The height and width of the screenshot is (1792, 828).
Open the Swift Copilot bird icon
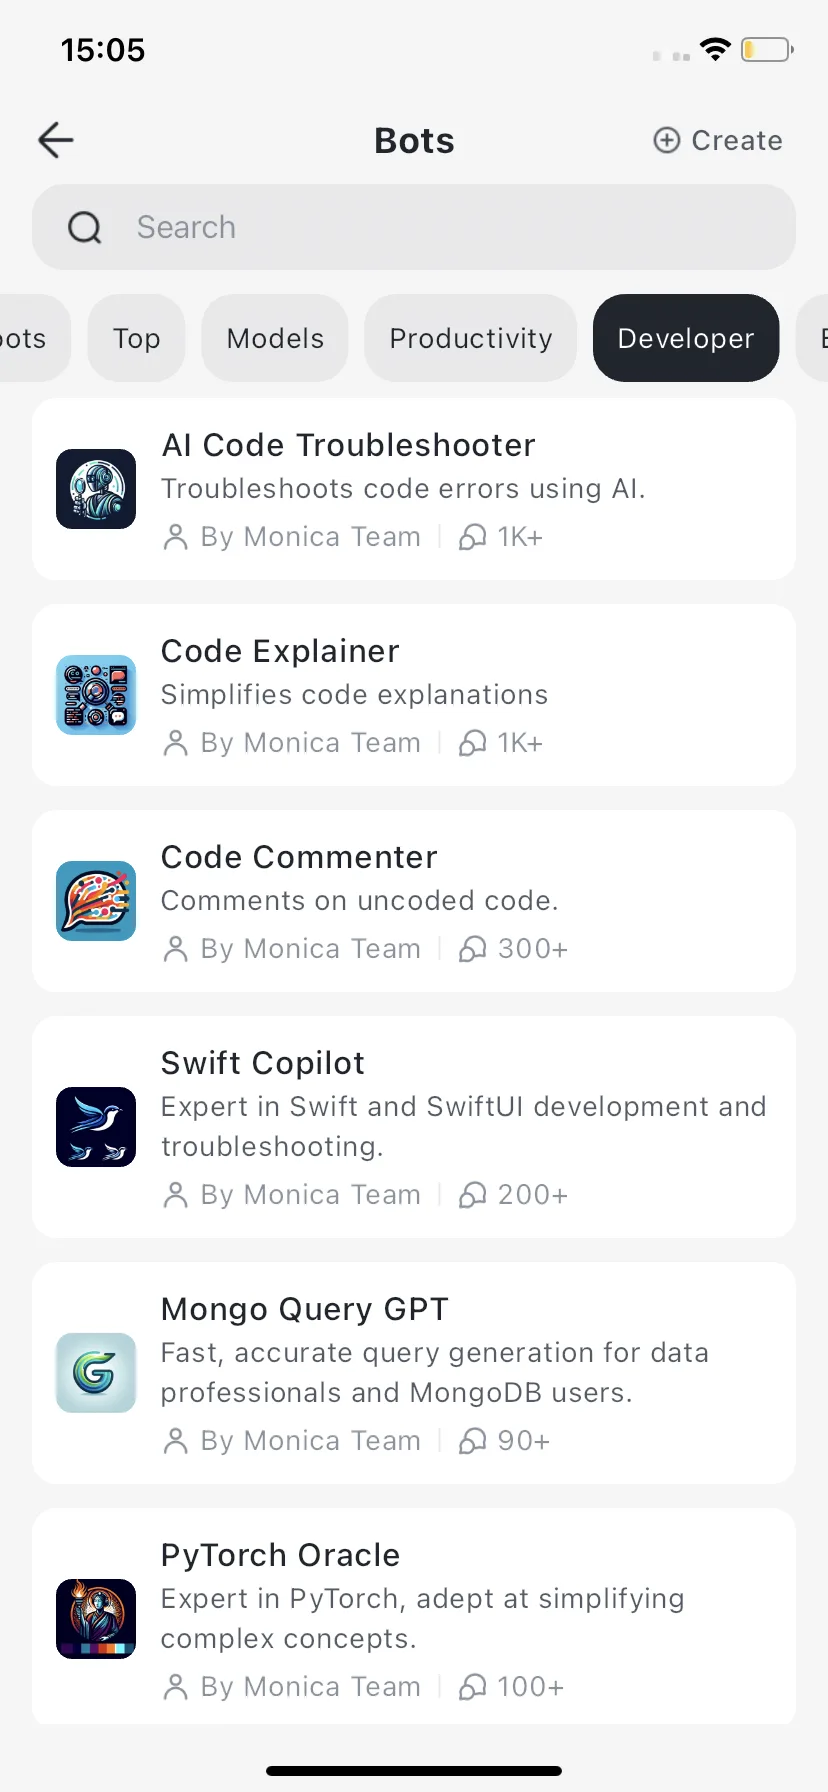coord(96,1127)
